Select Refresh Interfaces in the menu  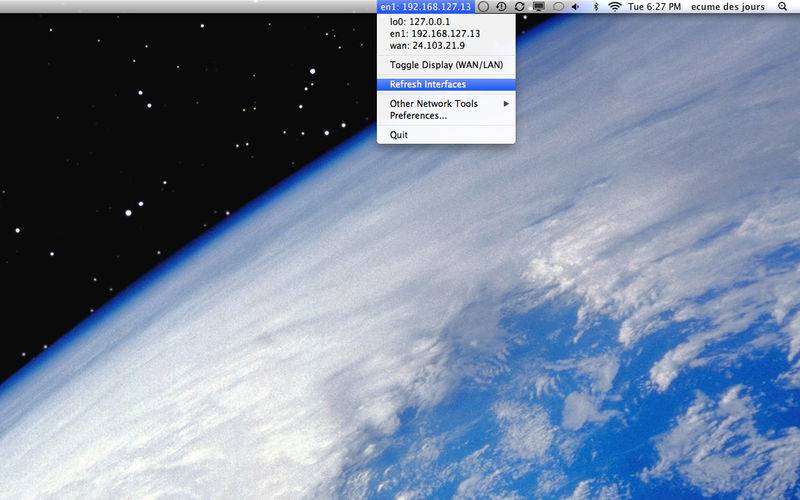click(446, 84)
